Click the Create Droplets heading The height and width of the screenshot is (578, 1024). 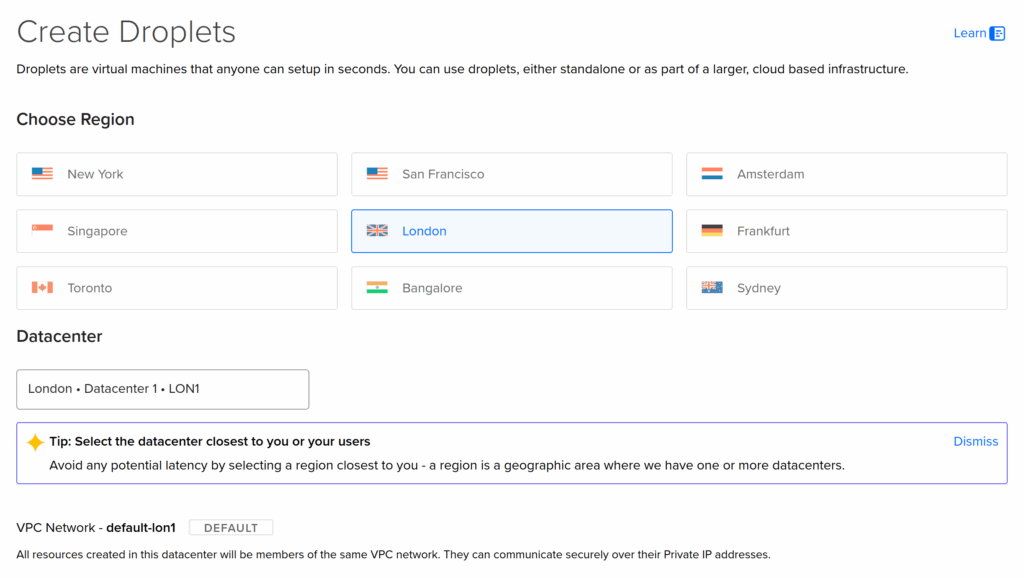tap(126, 32)
